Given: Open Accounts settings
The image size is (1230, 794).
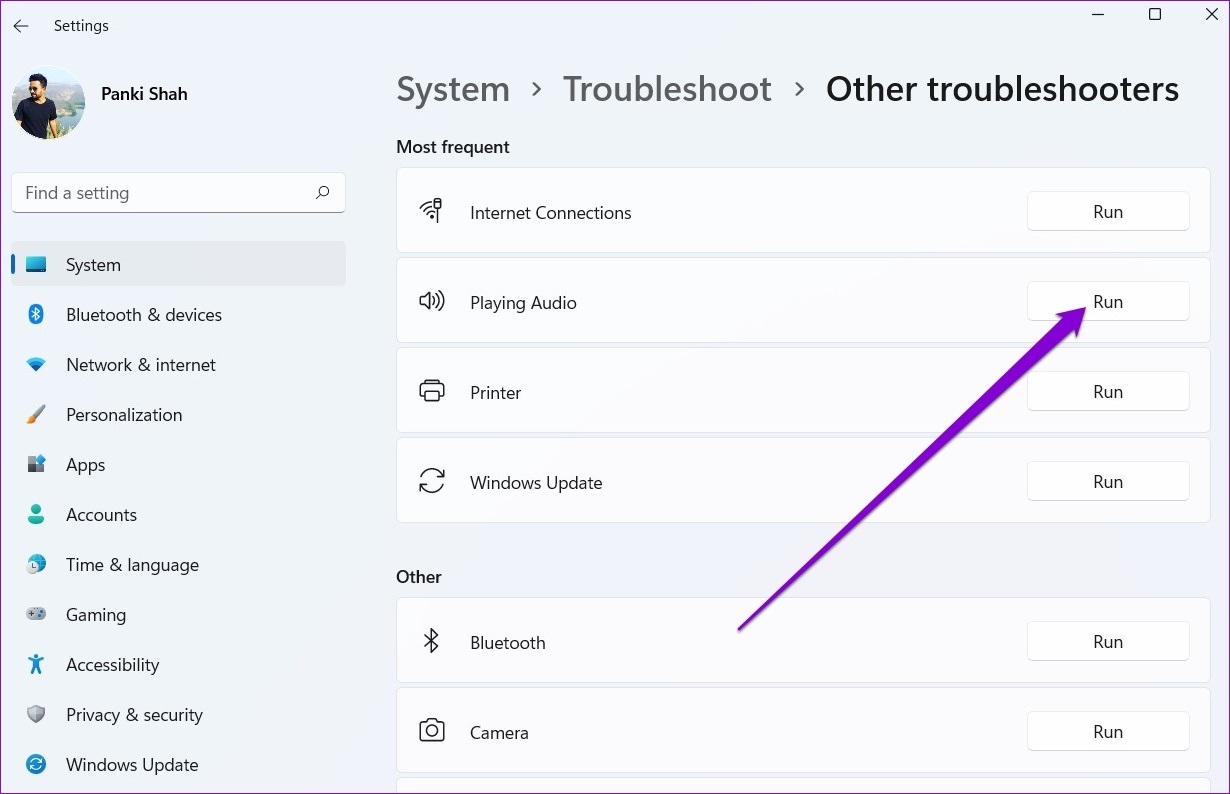Looking at the screenshot, I should pyautogui.click(x=101, y=515).
